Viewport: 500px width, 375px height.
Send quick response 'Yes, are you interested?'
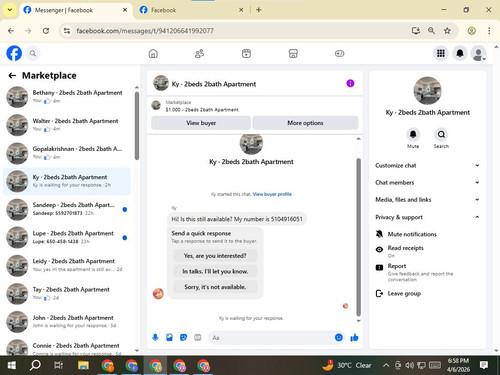click(215, 256)
